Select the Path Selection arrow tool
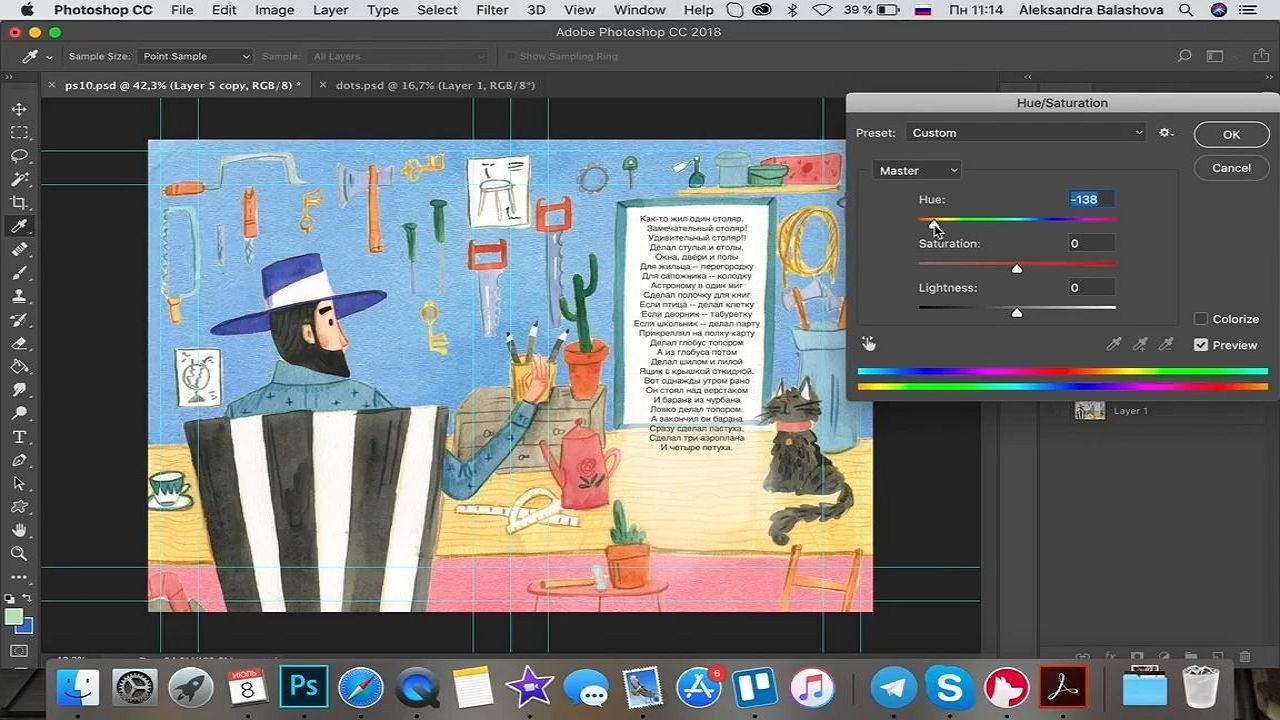1280x720 pixels. [19, 483]
